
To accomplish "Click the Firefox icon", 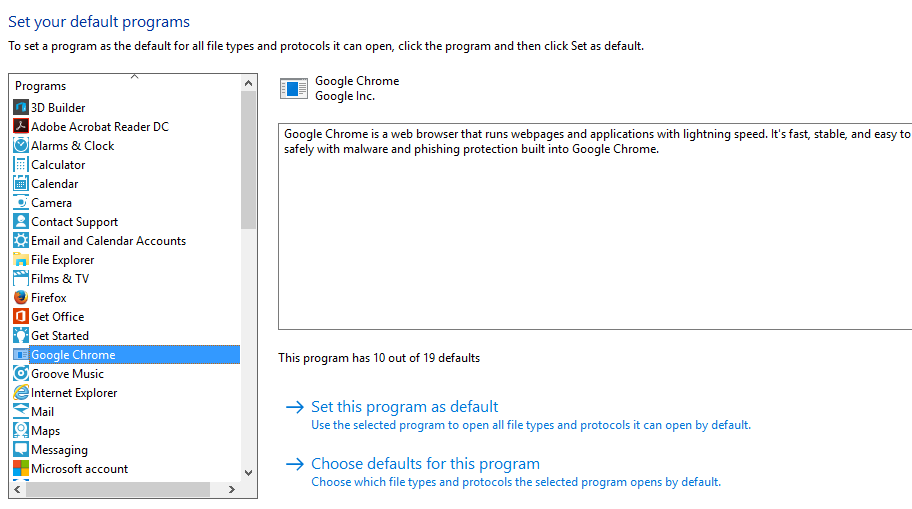I will point(21,298).
